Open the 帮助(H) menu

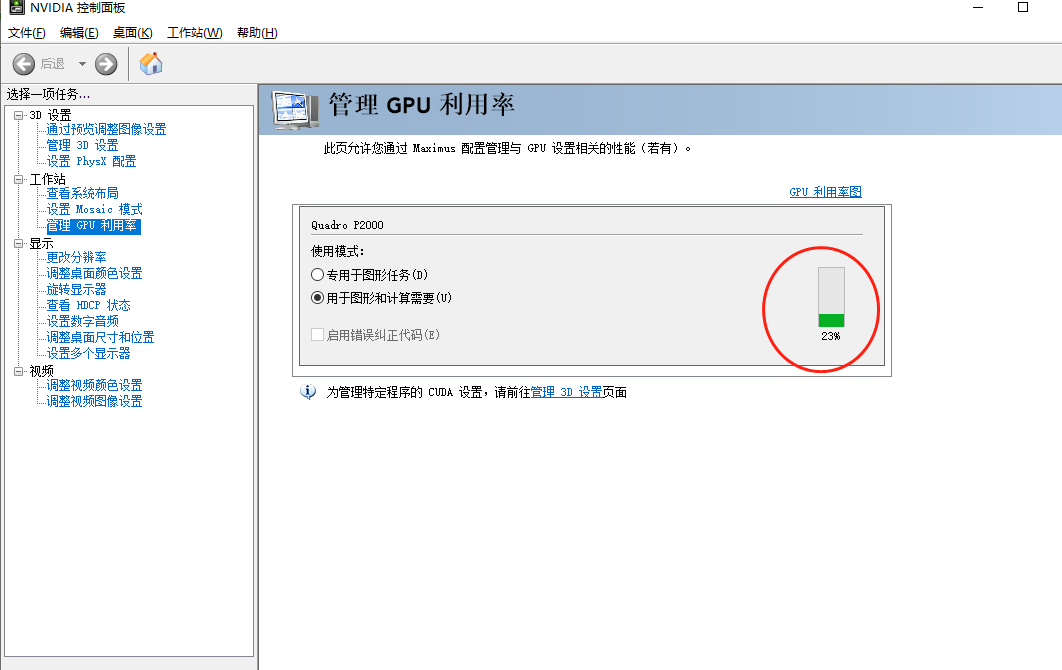pyautogui.click(x=257, y=33)
